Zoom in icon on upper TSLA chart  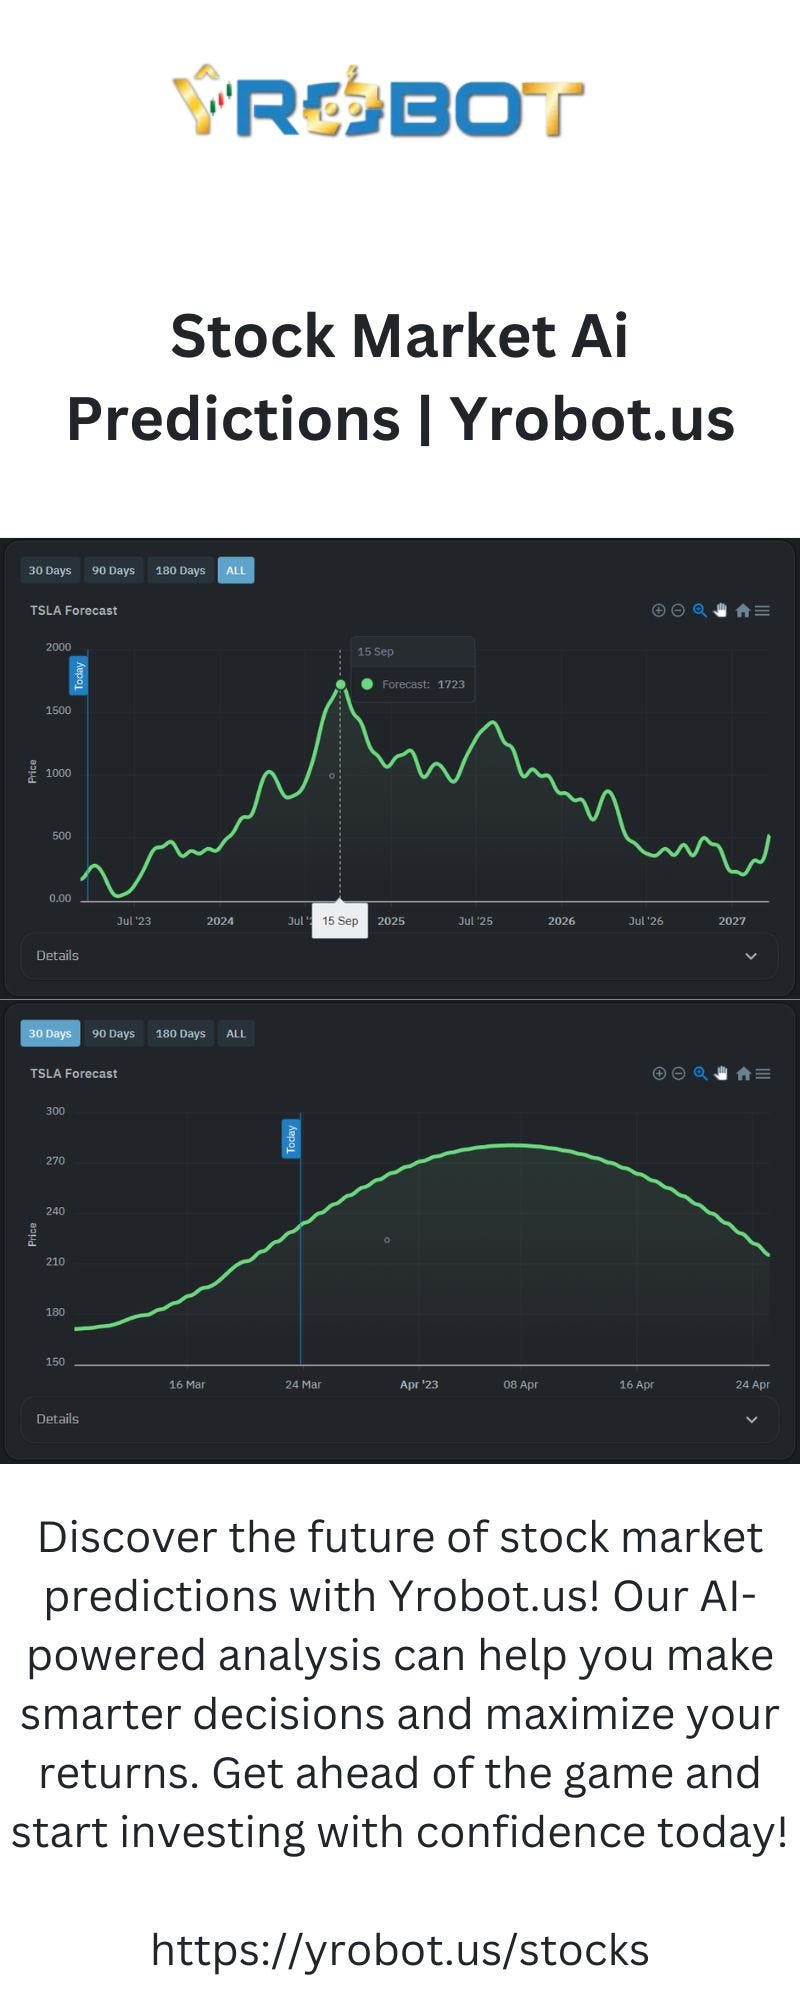tap(658, 610)
